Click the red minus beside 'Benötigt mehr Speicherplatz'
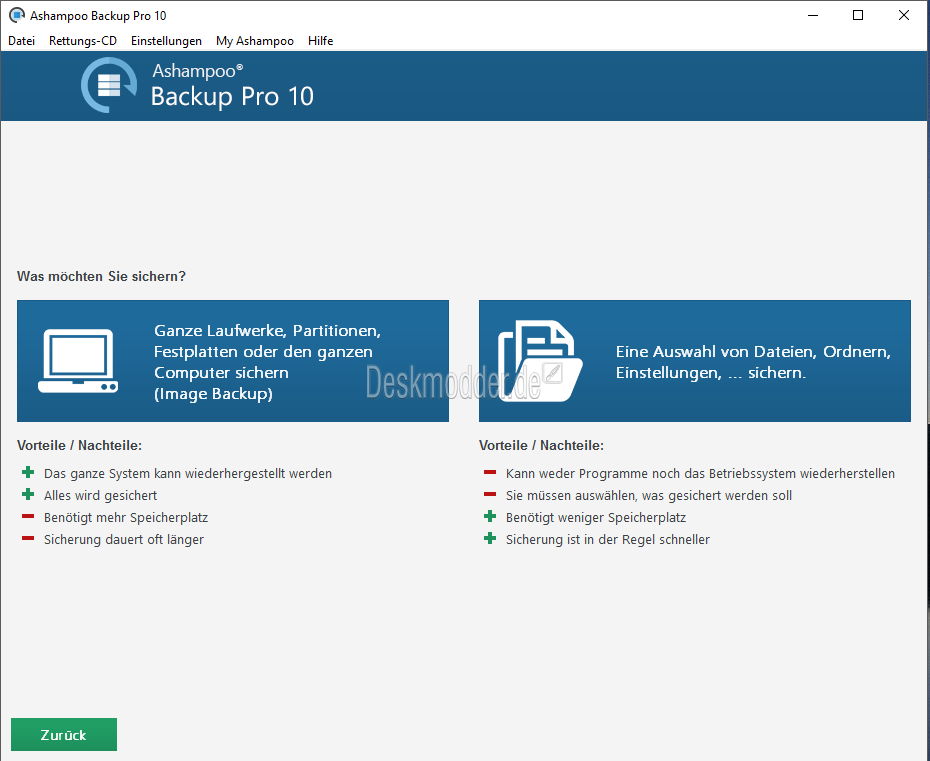Viewport: 930px width, 761px height. tap(28, 517)
